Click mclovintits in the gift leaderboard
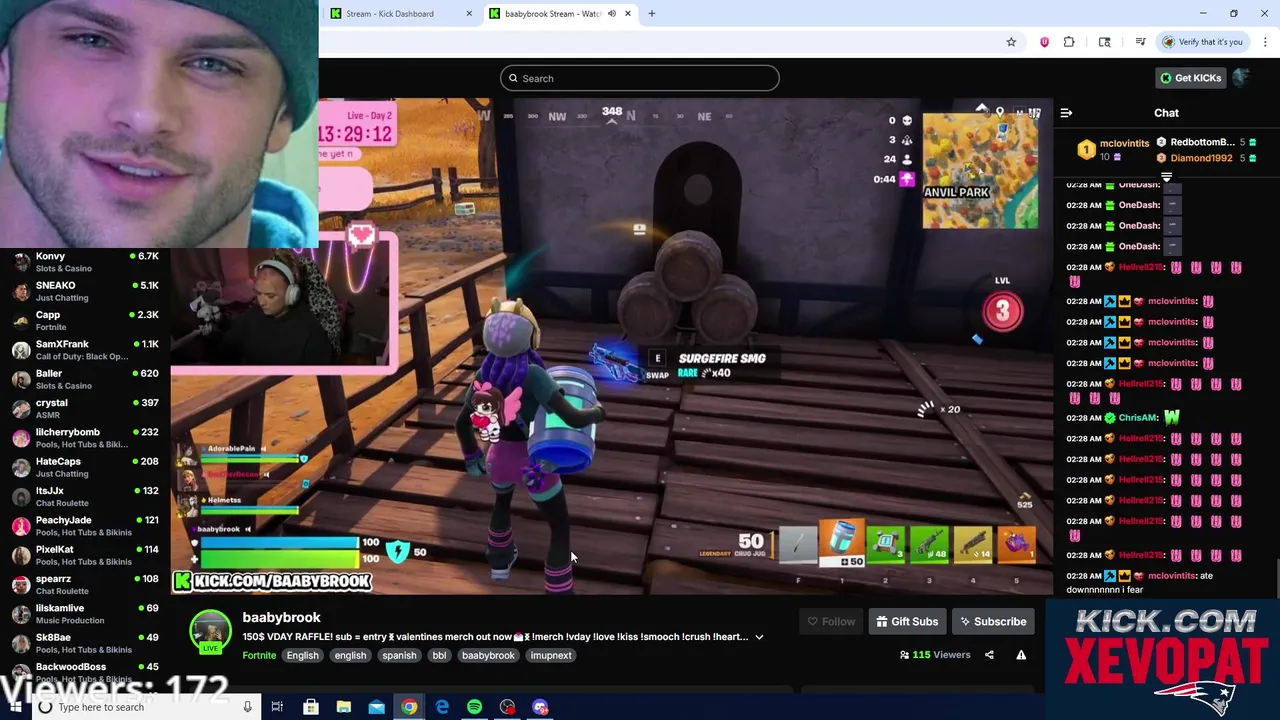The width and height of the screenshot is (1280, 720). (x=1124, y=144)
